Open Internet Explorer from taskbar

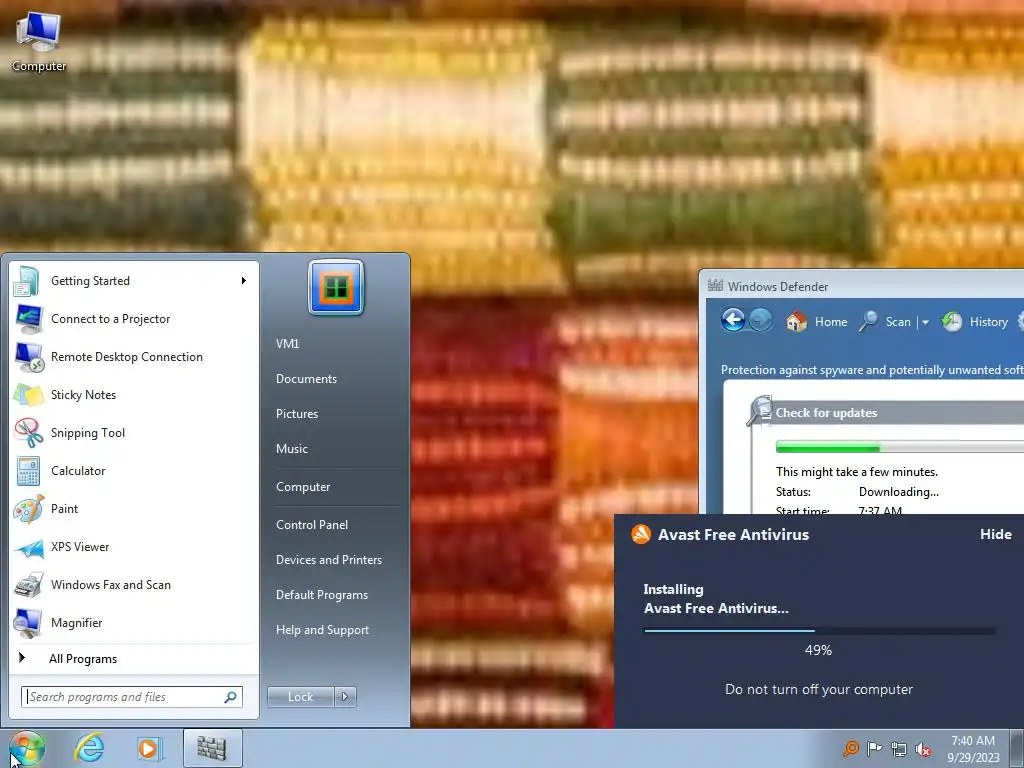coord(89,748)
